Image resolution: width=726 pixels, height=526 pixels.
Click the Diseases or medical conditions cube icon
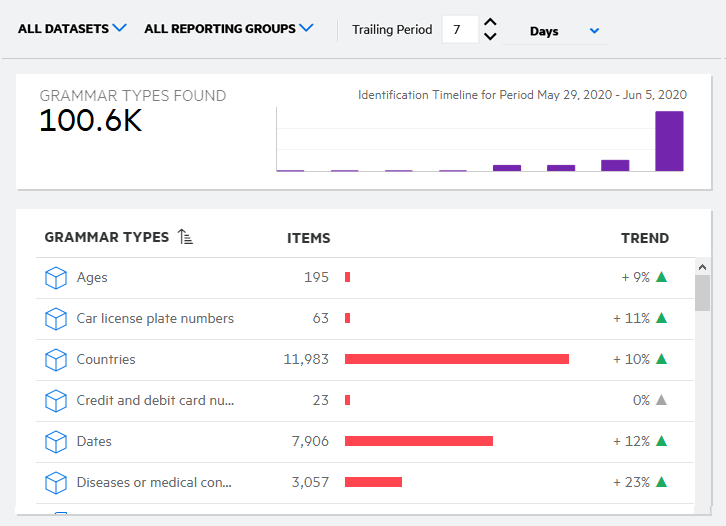click(56, 483)
